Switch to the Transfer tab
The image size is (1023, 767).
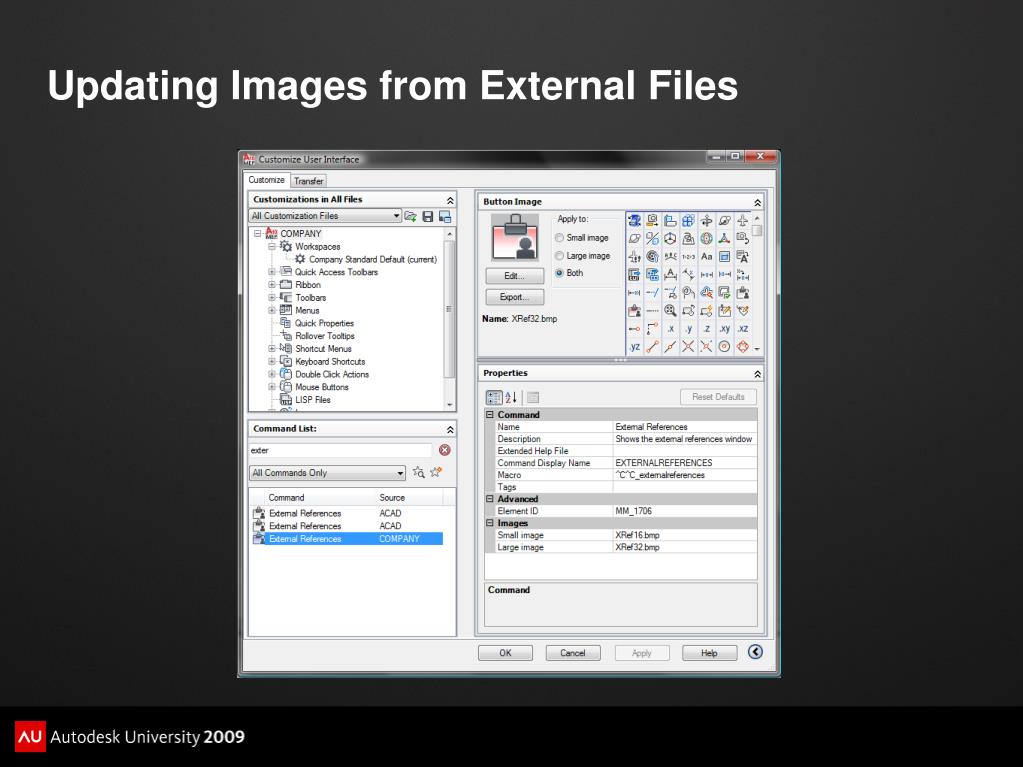pyautogui.click(x=309, y=181)
